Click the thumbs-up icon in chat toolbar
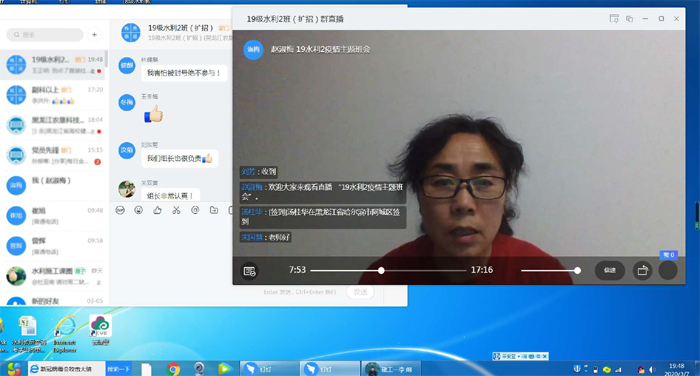The height and width of the screenshot is (376, 700). point(158,210)
